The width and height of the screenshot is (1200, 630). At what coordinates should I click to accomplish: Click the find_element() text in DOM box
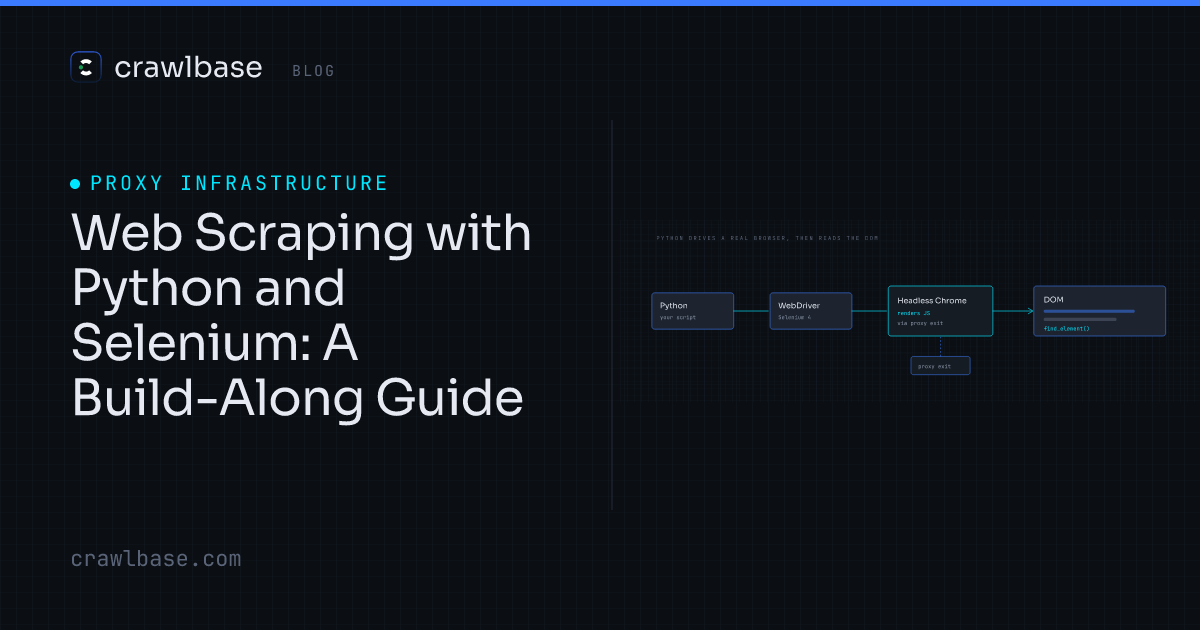1066,328
